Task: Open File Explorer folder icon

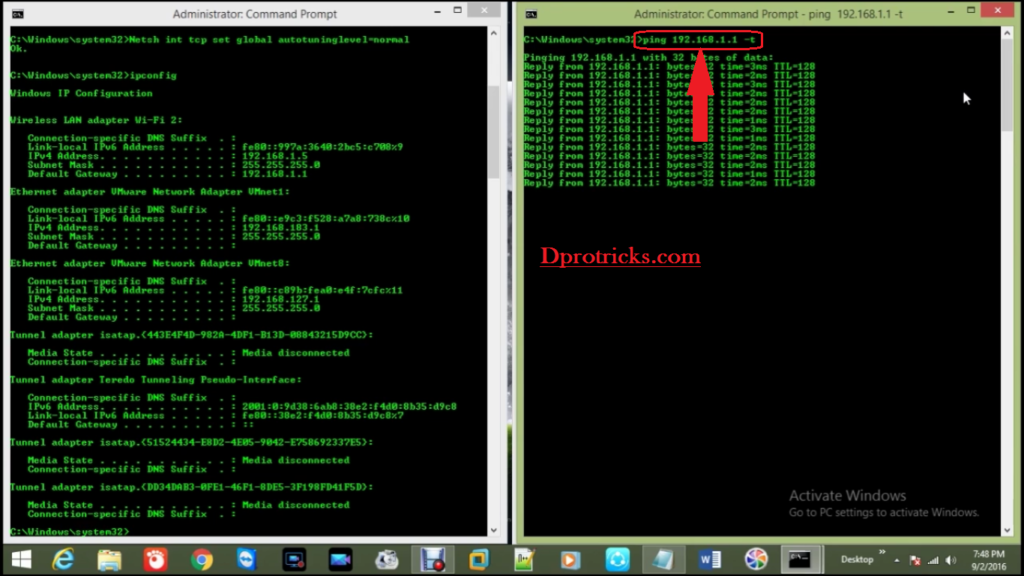Action: (109, 560)
